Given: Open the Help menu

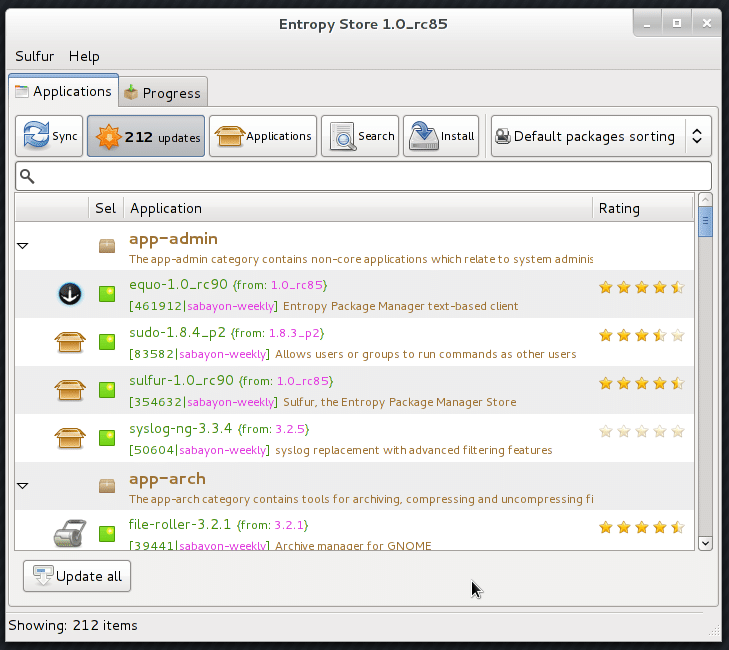Looking at the screenshot, I should (84, 56).
